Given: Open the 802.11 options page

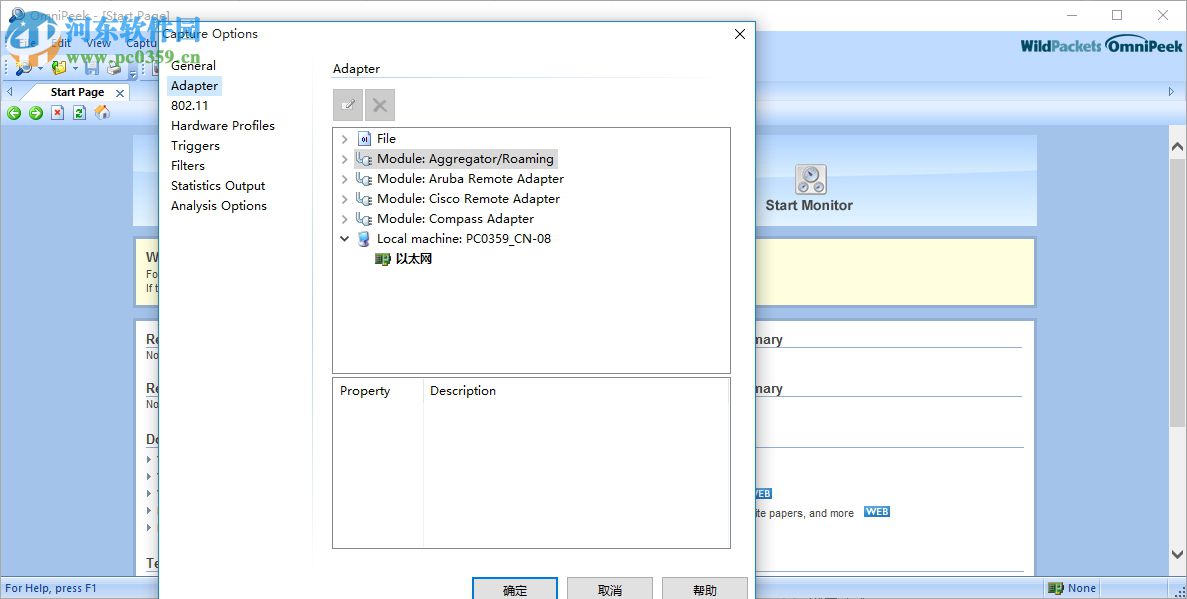Looking at the screenshot, I should pos(189,106).
